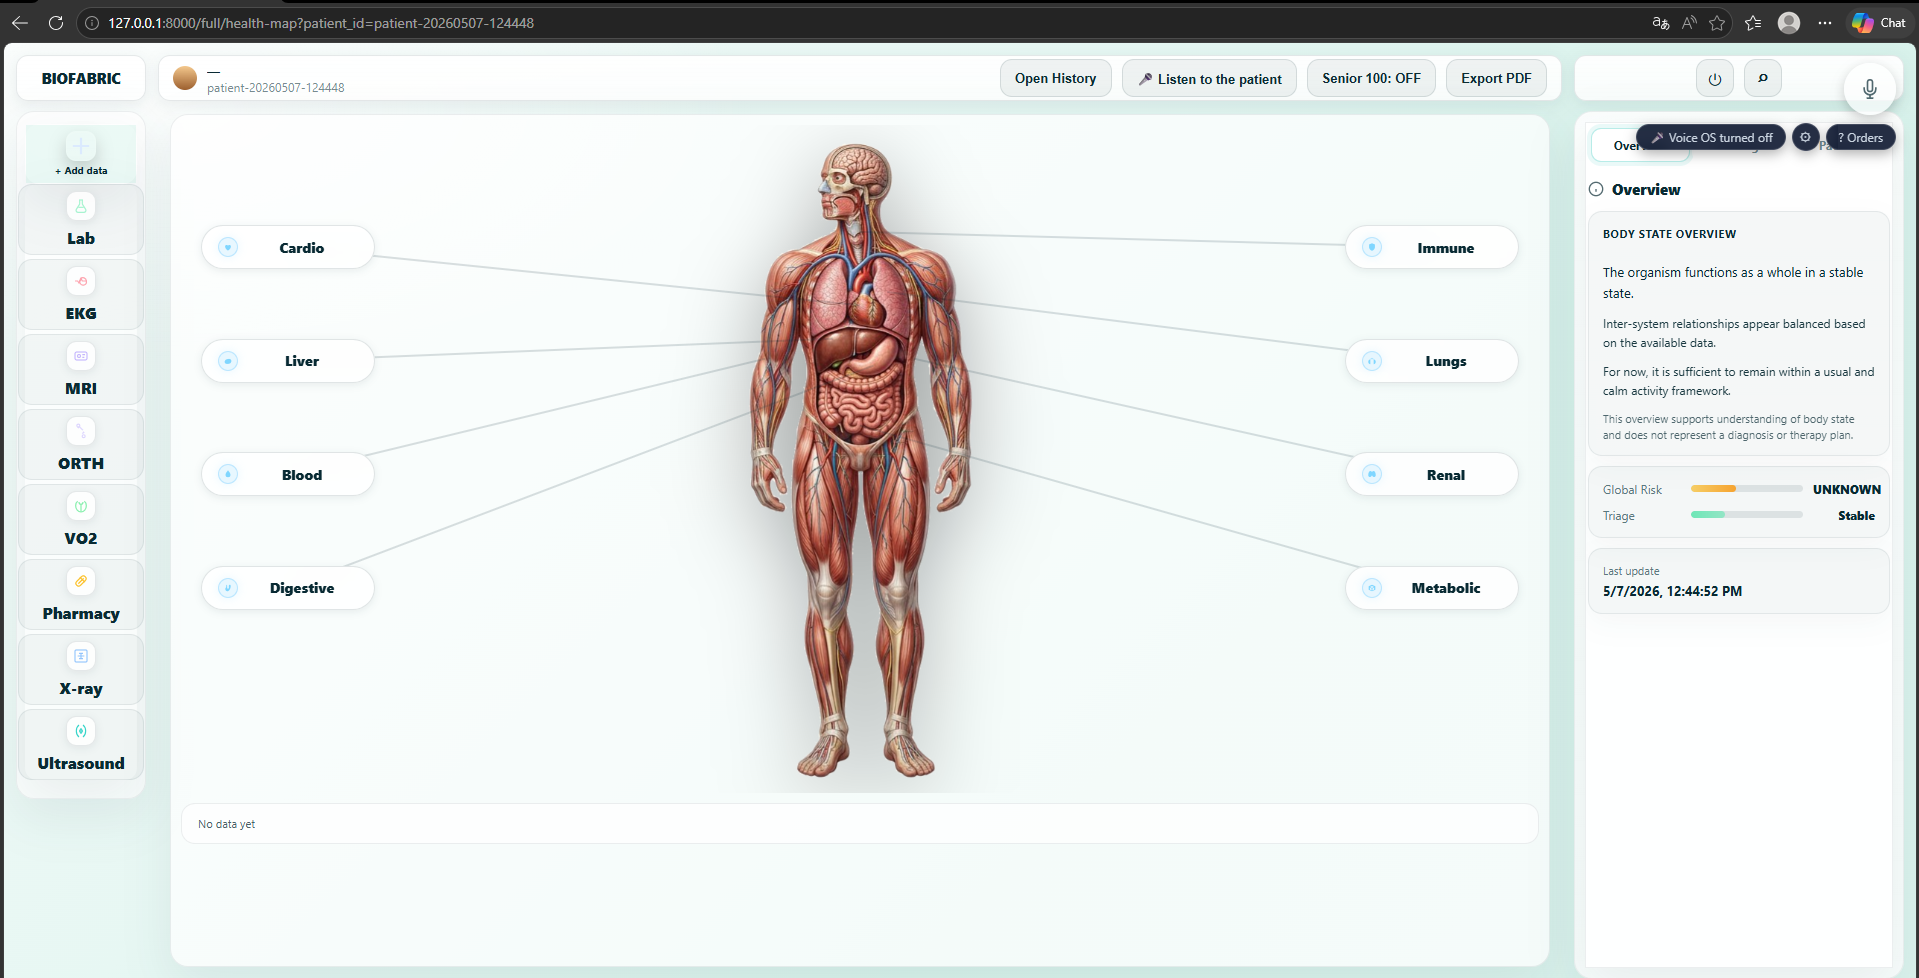
Task: Open the Voice OS gear settings
Action: [x=1805, y=137]
